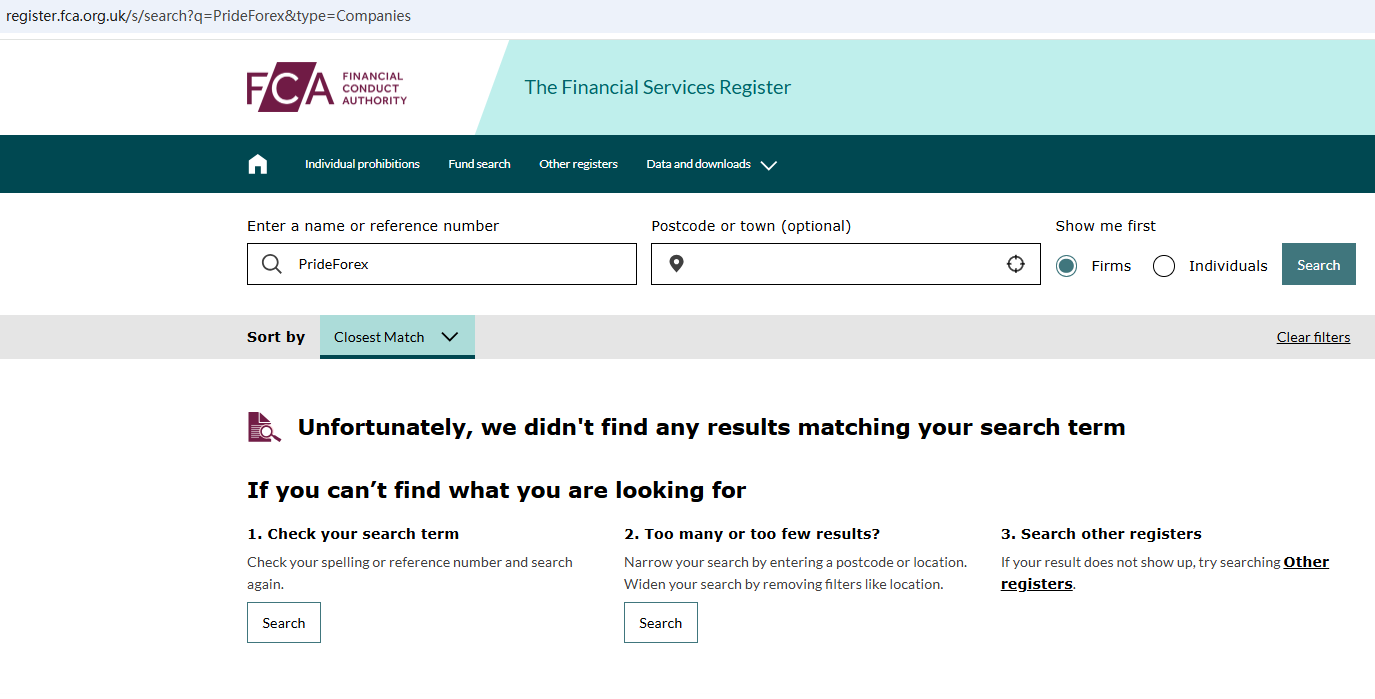The image size is (1375, 699).
Task: Select the Individuals radio button
Action: pyautogui.click(x=1164, y=266)
